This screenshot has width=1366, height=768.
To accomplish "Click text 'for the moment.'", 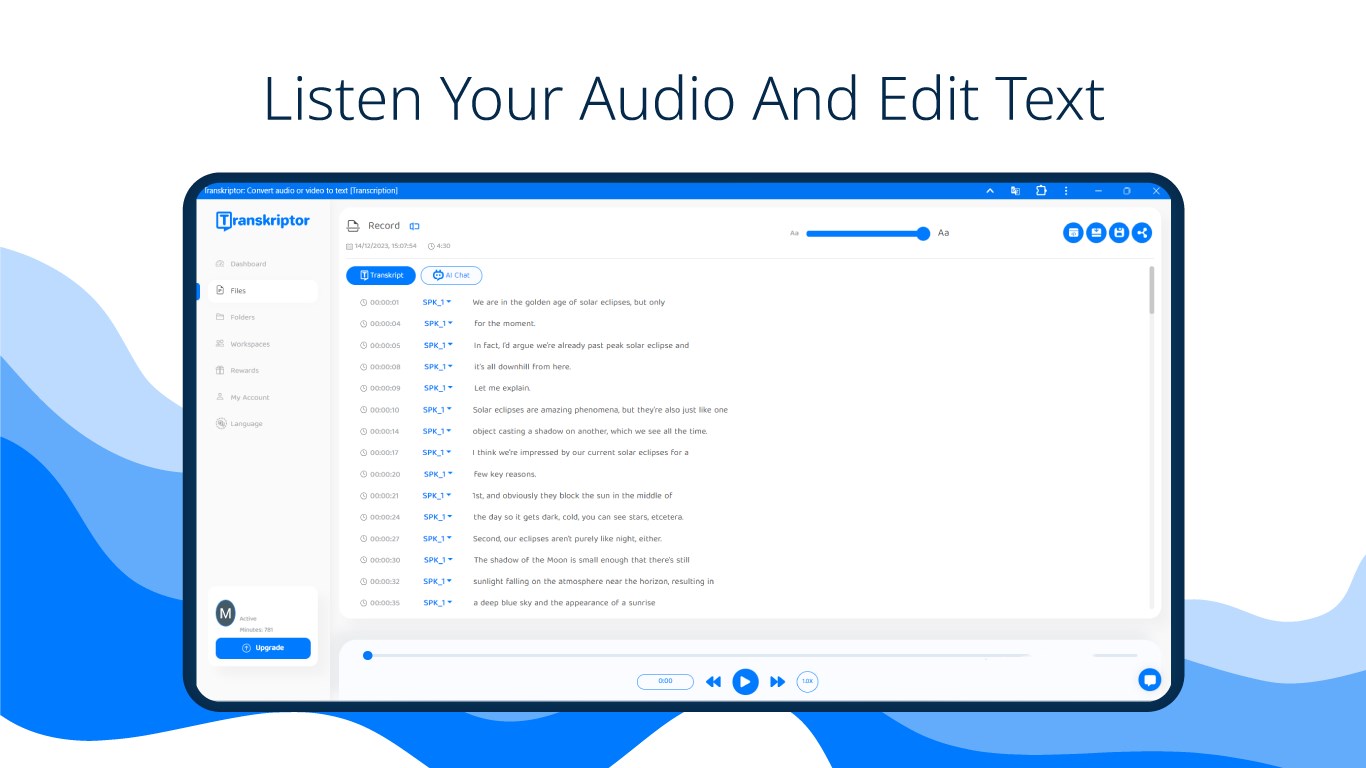I will click(505, 323).
